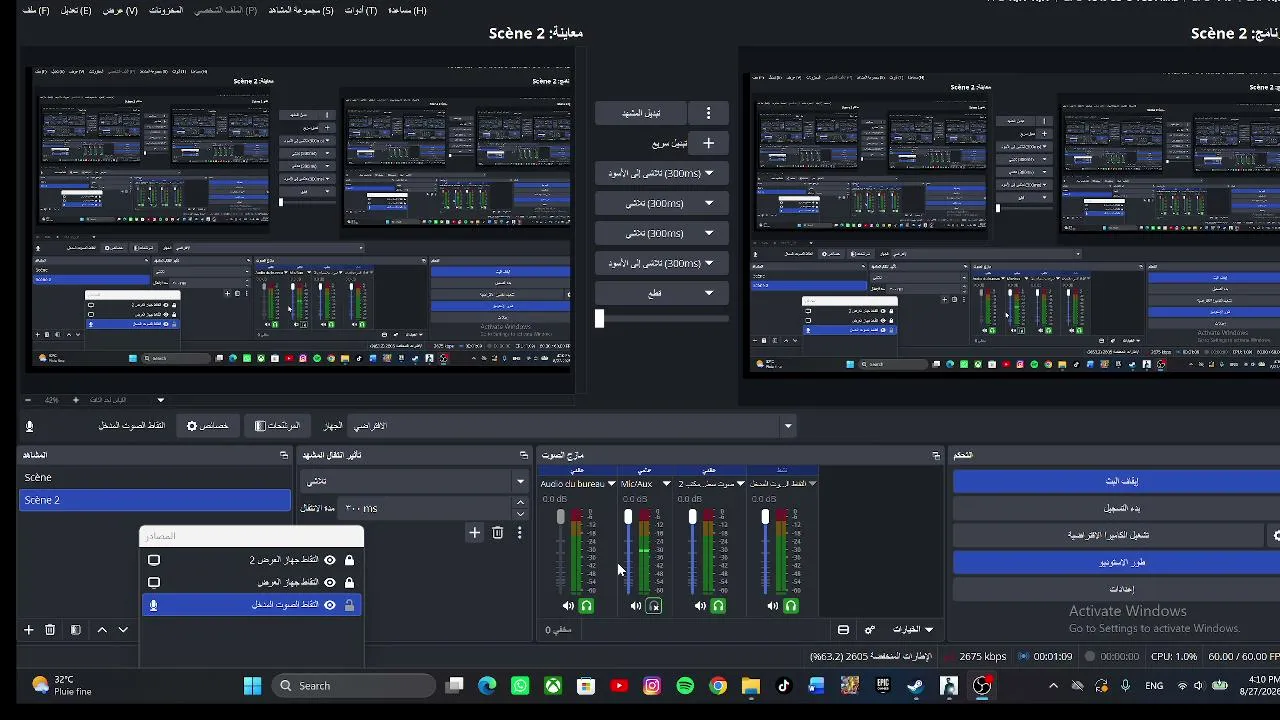Viewport: 1280px width, 720px height.
Task: Toggle visibility of التقاط الصوت المدخل source
Action: [x=330, y=604]
